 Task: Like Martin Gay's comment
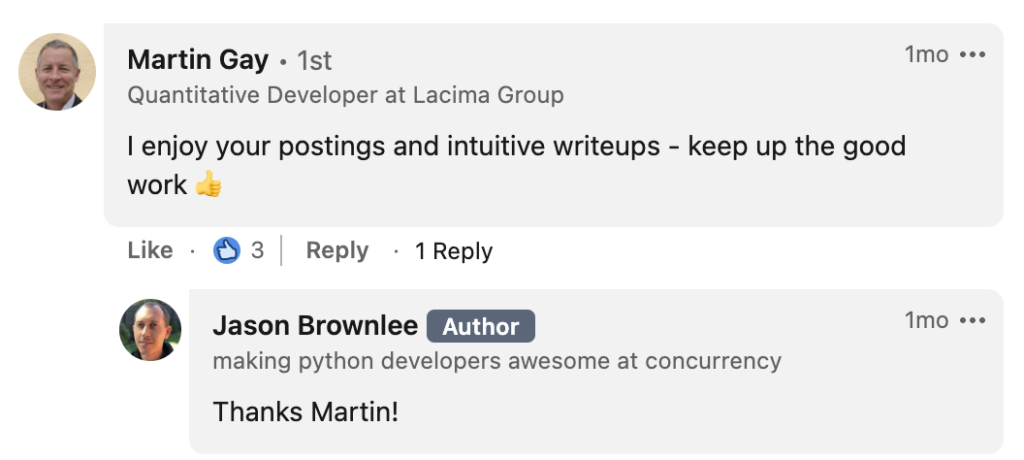point(150,251)
